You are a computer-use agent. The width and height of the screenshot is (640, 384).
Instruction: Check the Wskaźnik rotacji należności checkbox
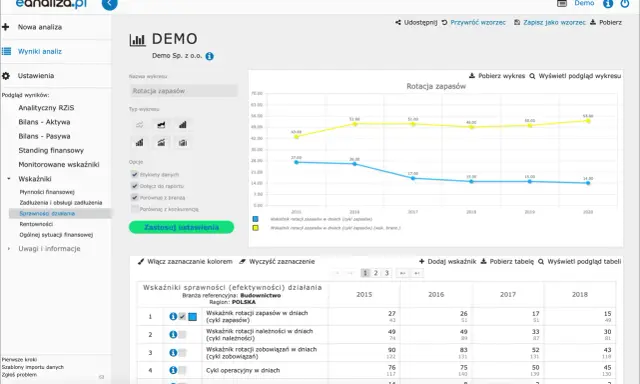point(182,335)
